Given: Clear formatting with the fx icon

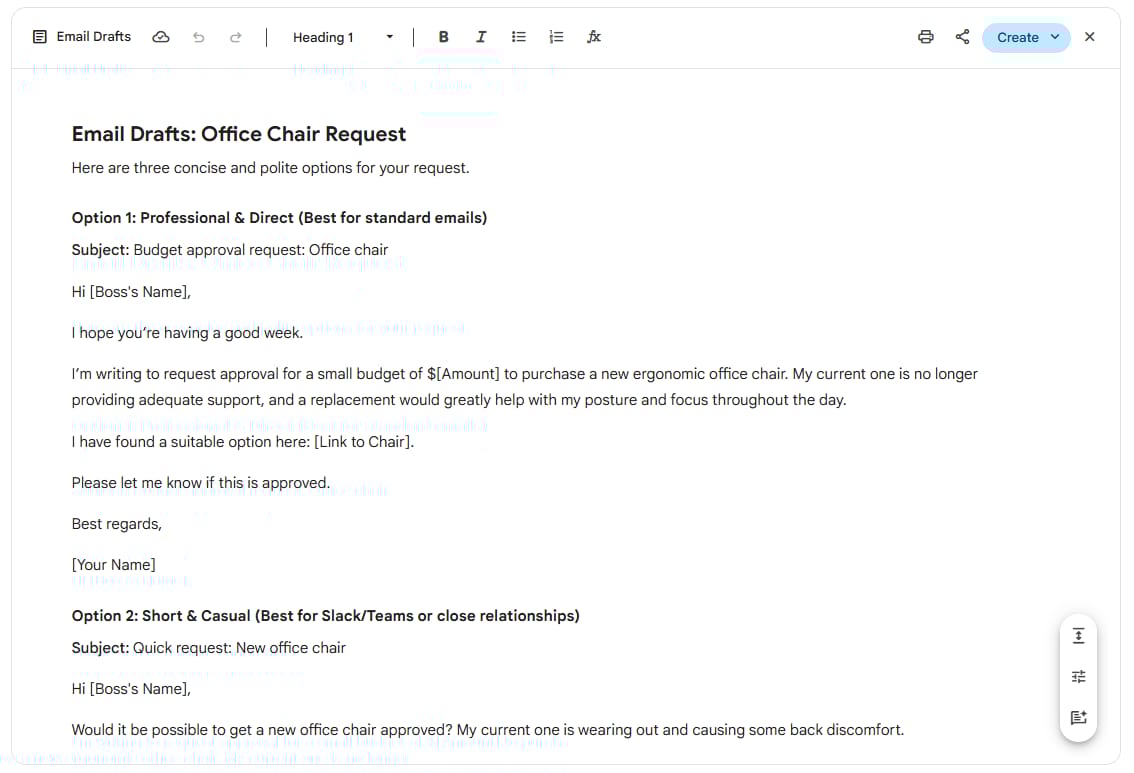Looking at the screenshot, I should [x=594, y=37].
